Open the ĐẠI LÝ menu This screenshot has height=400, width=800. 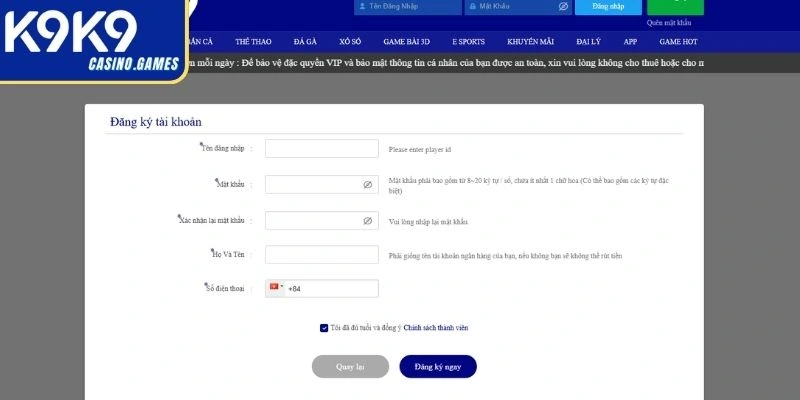point(588,42)
